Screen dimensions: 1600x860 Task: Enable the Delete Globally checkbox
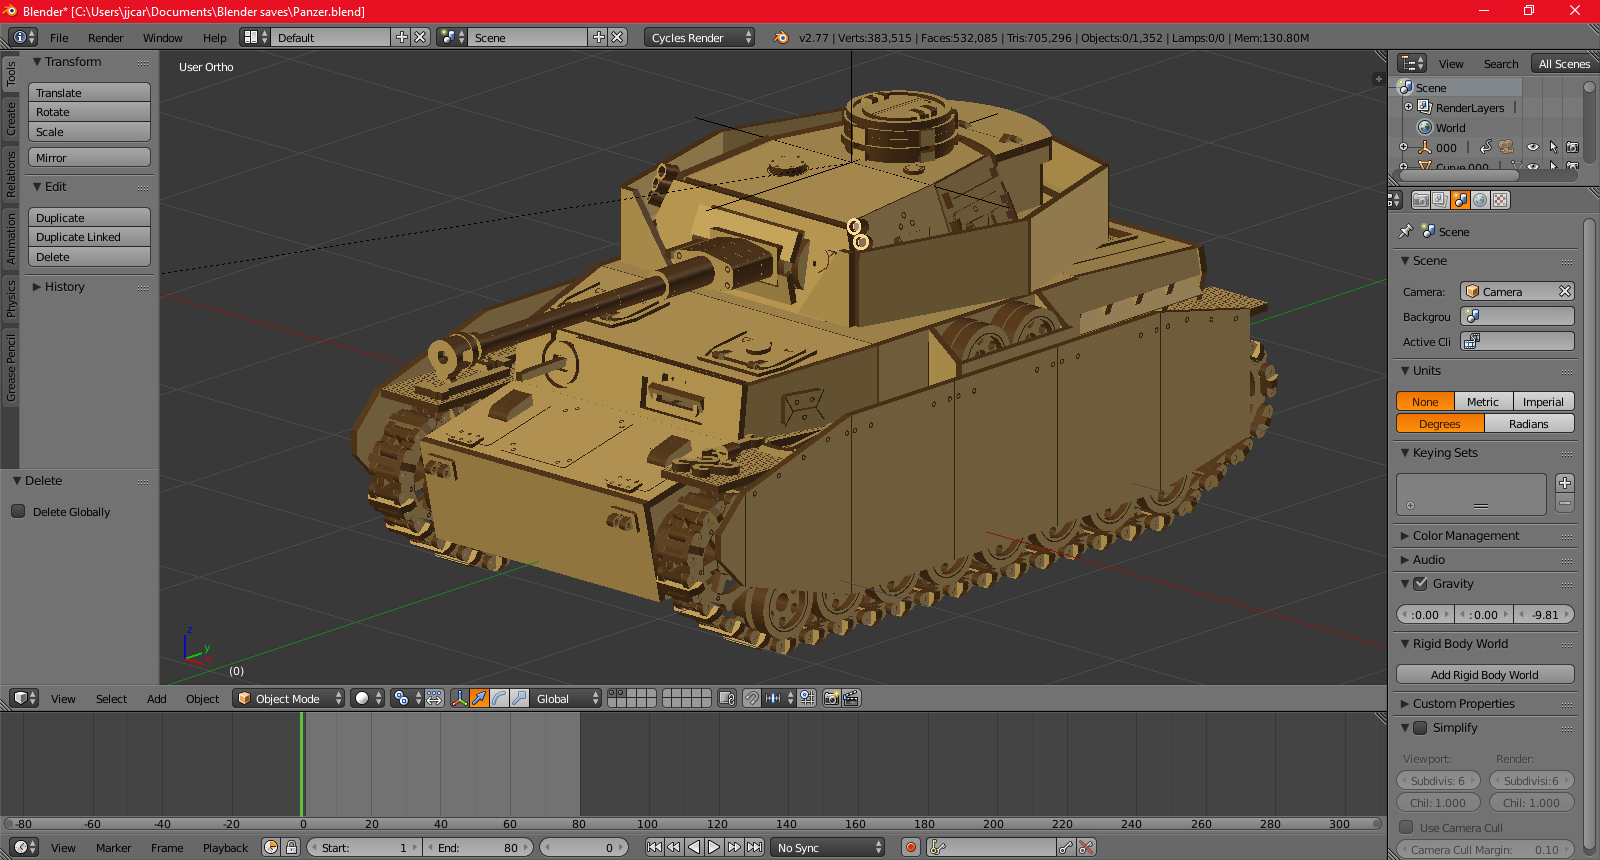point(18,511)
